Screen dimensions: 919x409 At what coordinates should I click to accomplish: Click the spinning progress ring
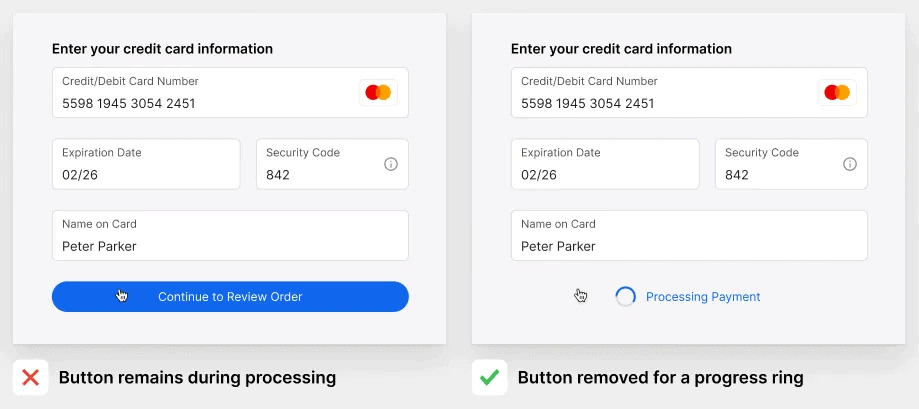point(625,296)
